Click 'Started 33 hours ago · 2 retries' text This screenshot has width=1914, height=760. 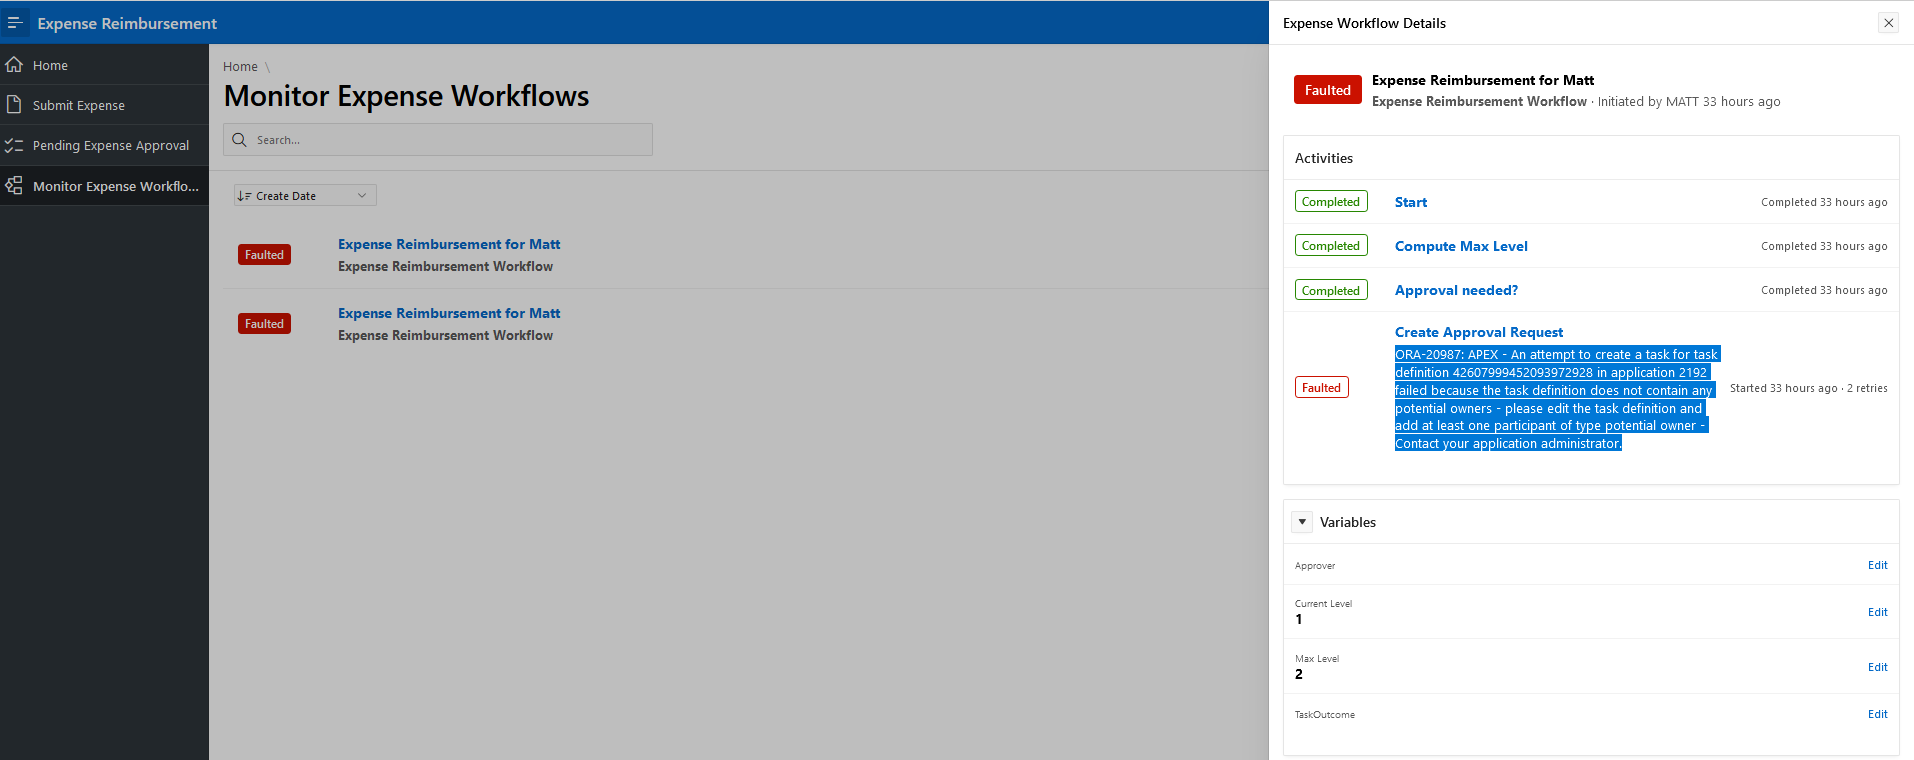(x=1808, y=388)
